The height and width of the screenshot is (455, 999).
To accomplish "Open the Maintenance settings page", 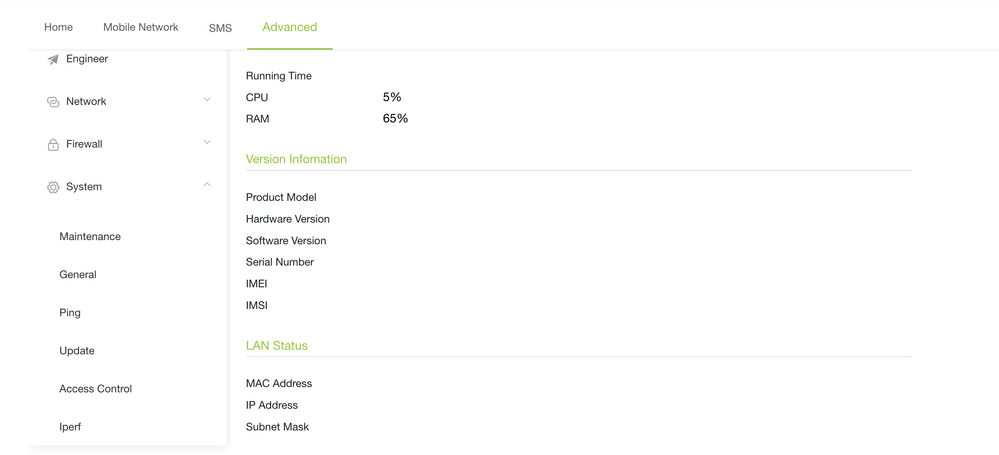I will (90, 237).
